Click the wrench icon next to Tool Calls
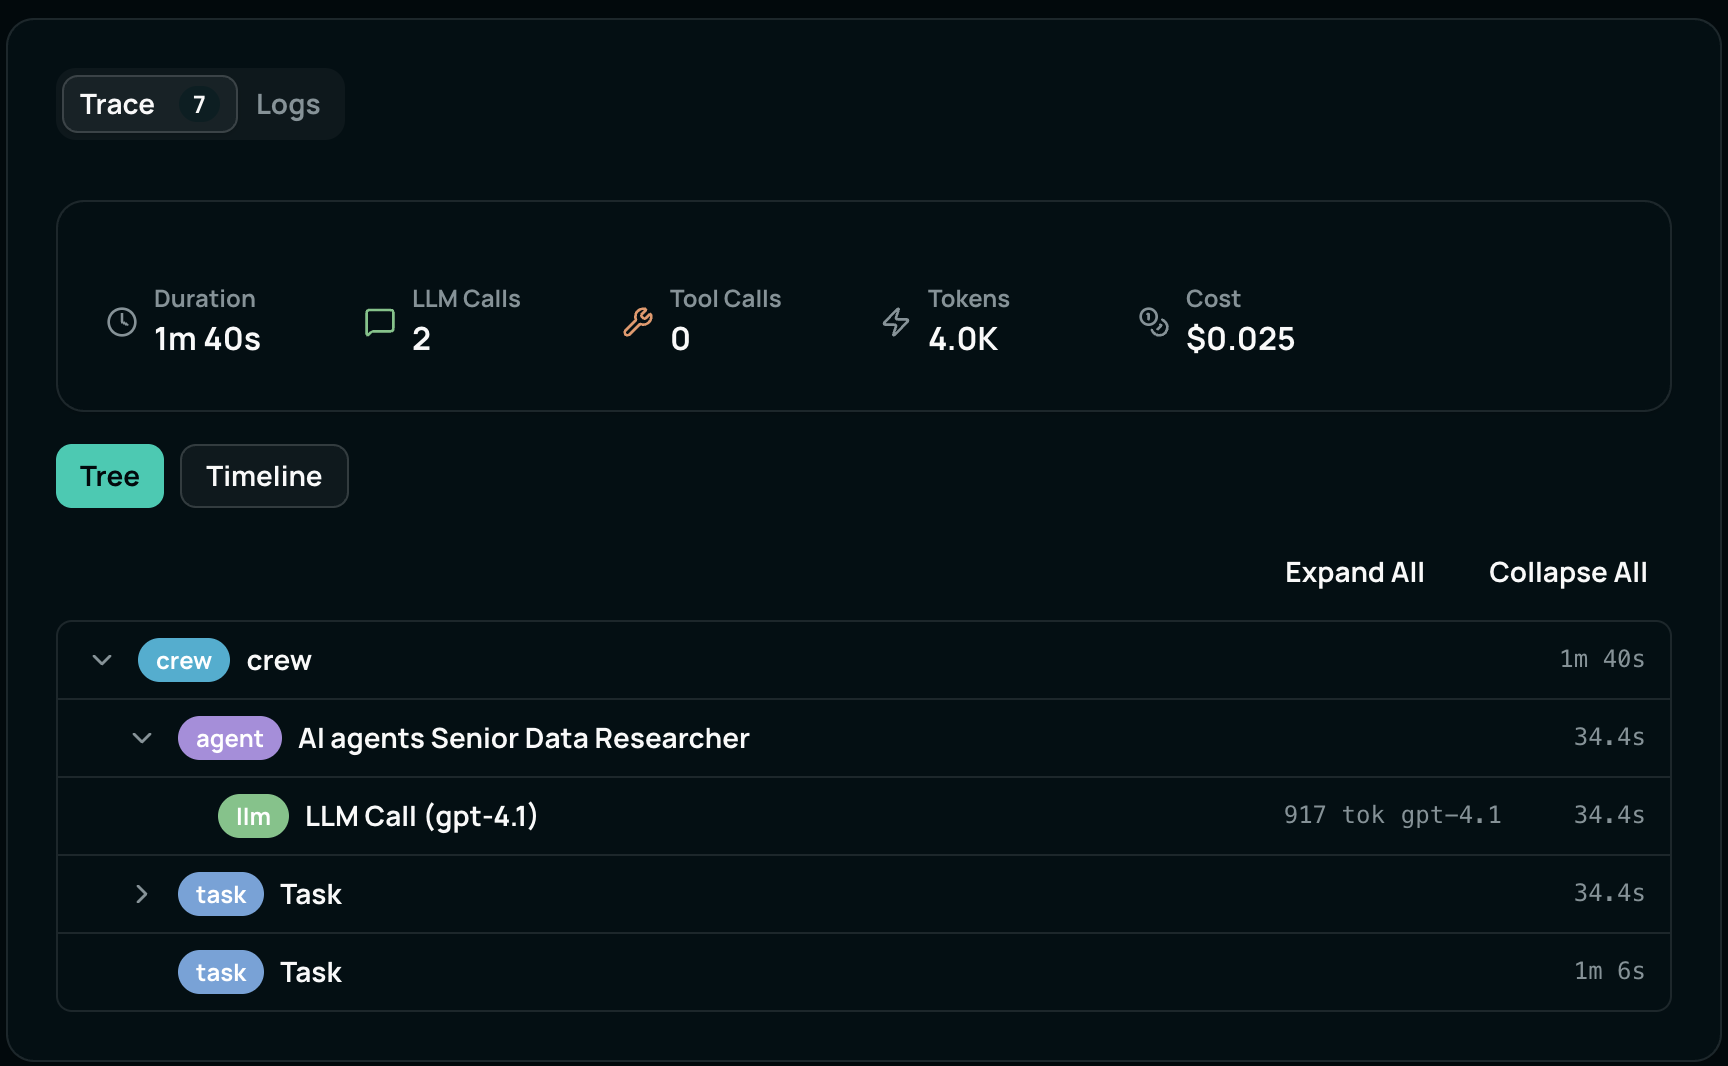The image size is (1728, 1066). 637,322
